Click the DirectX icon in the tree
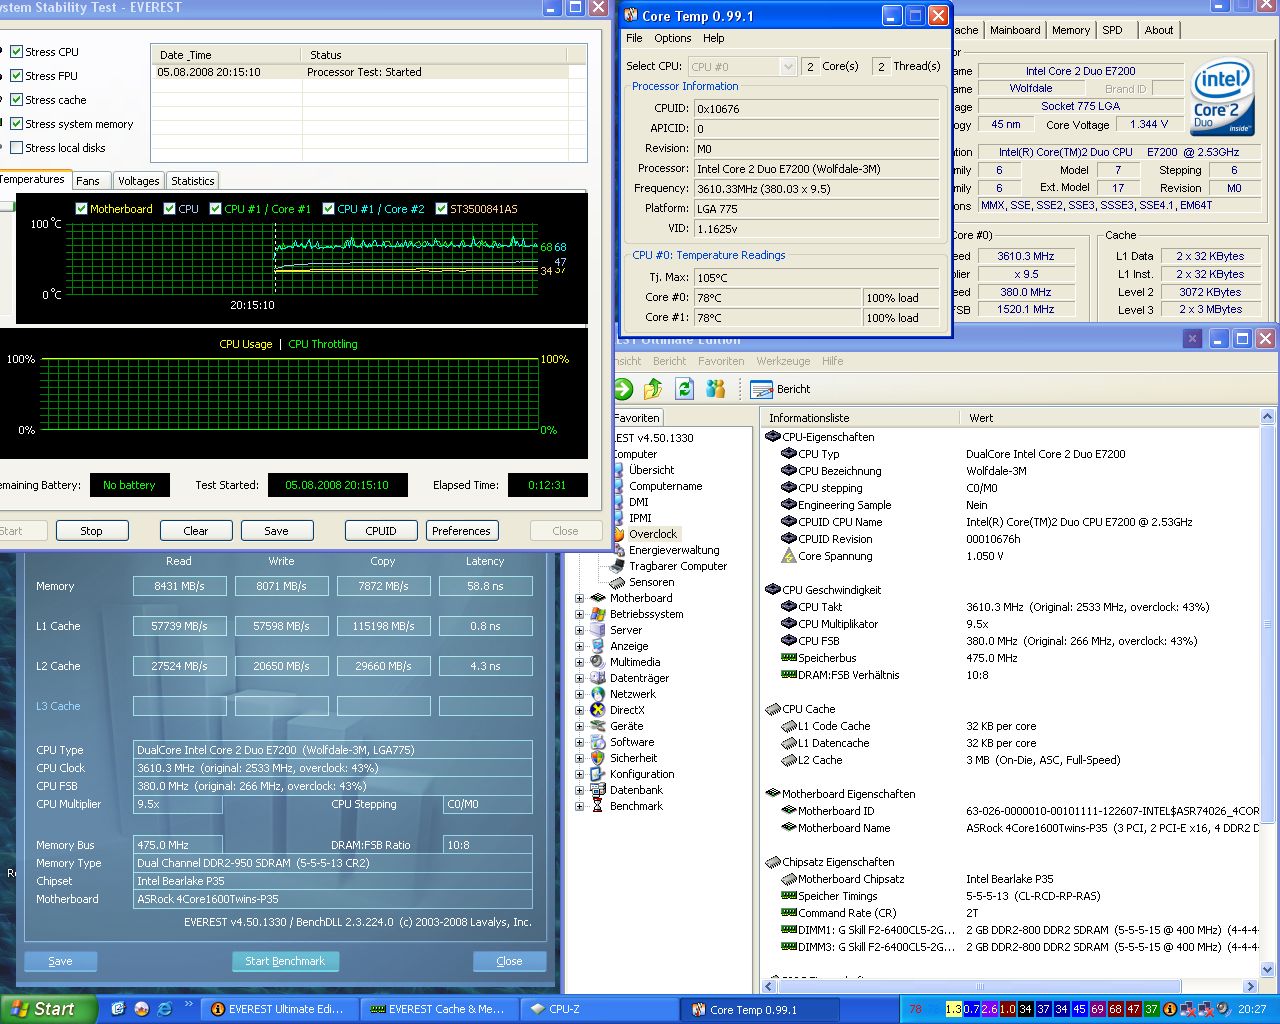This screenshot has width=1280, height=1024. (598, 710)
